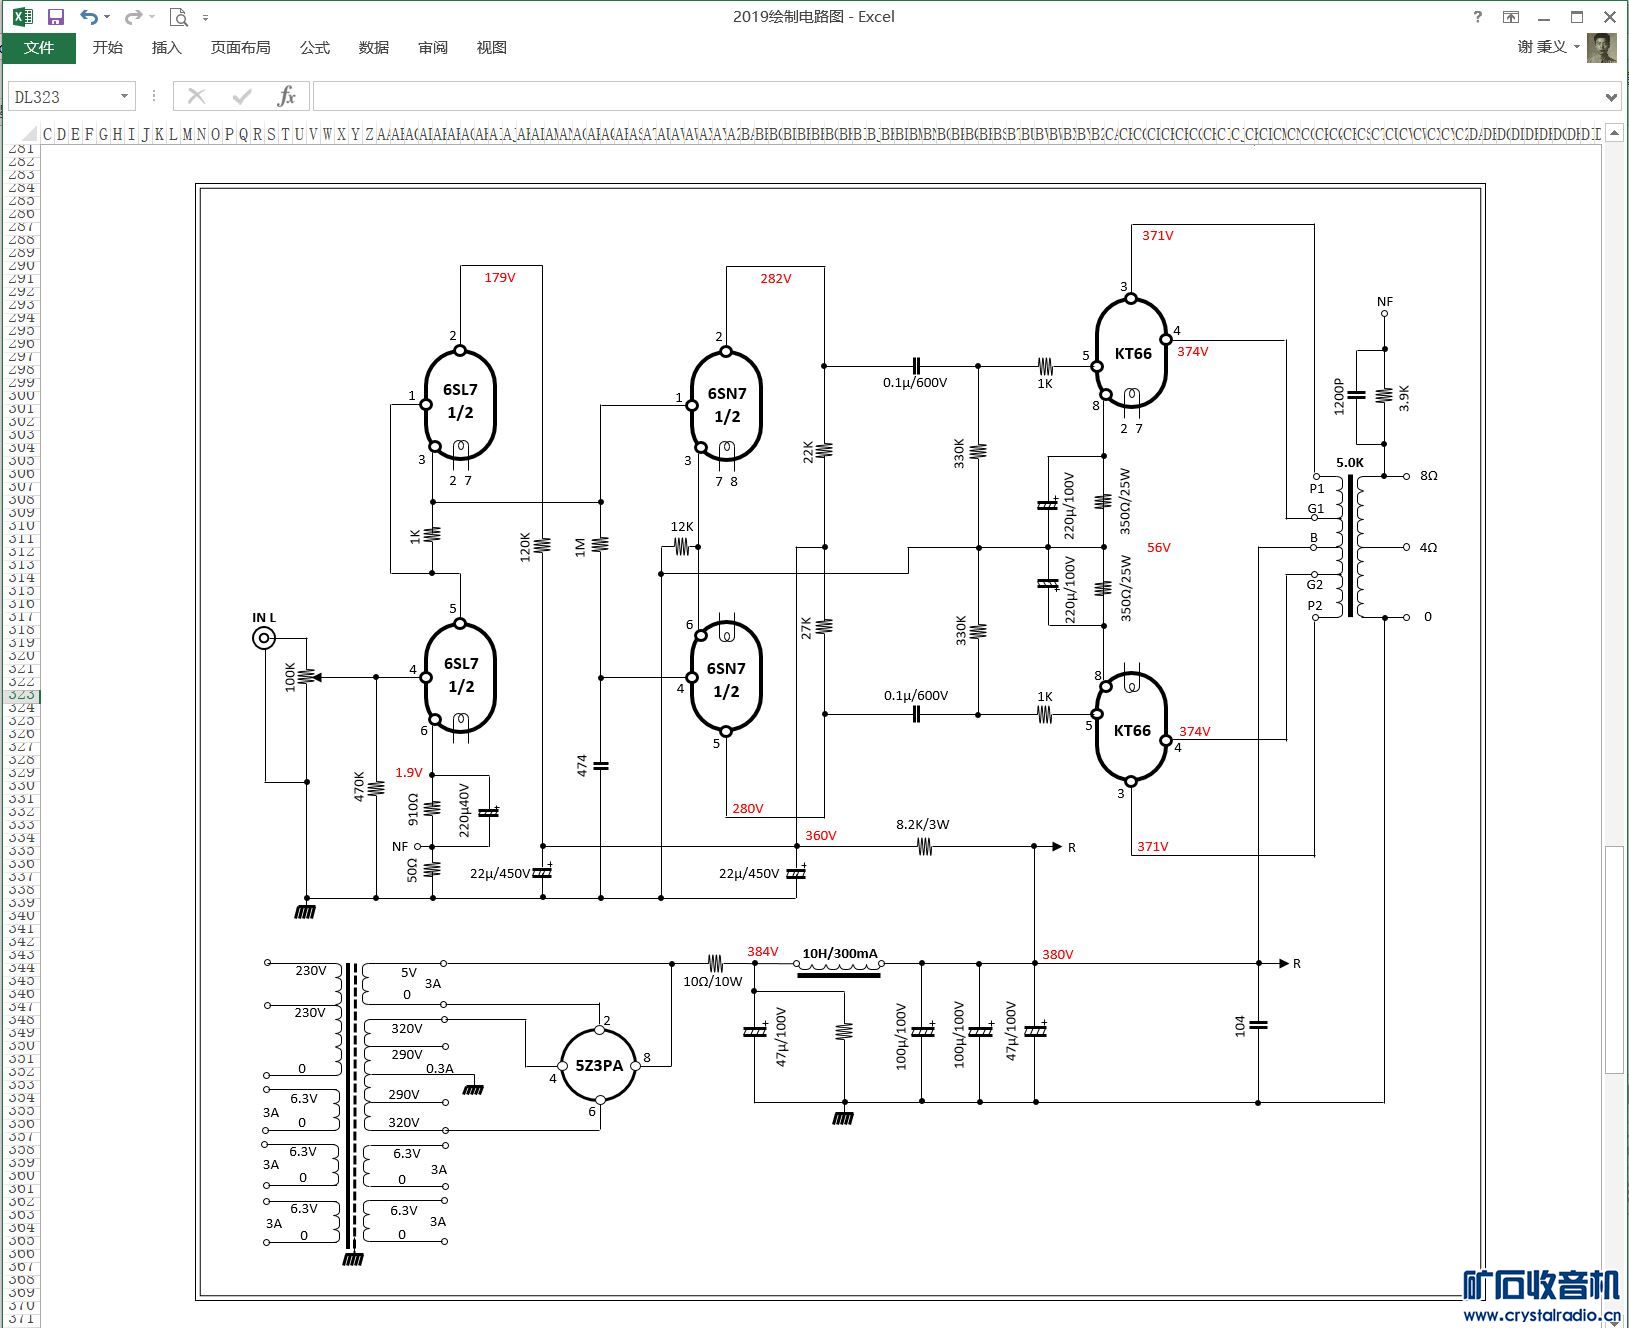This screenshot has height=1328, width=1629.
Task: Click the Excel logo icon in title bar
Action: [23, 17]
